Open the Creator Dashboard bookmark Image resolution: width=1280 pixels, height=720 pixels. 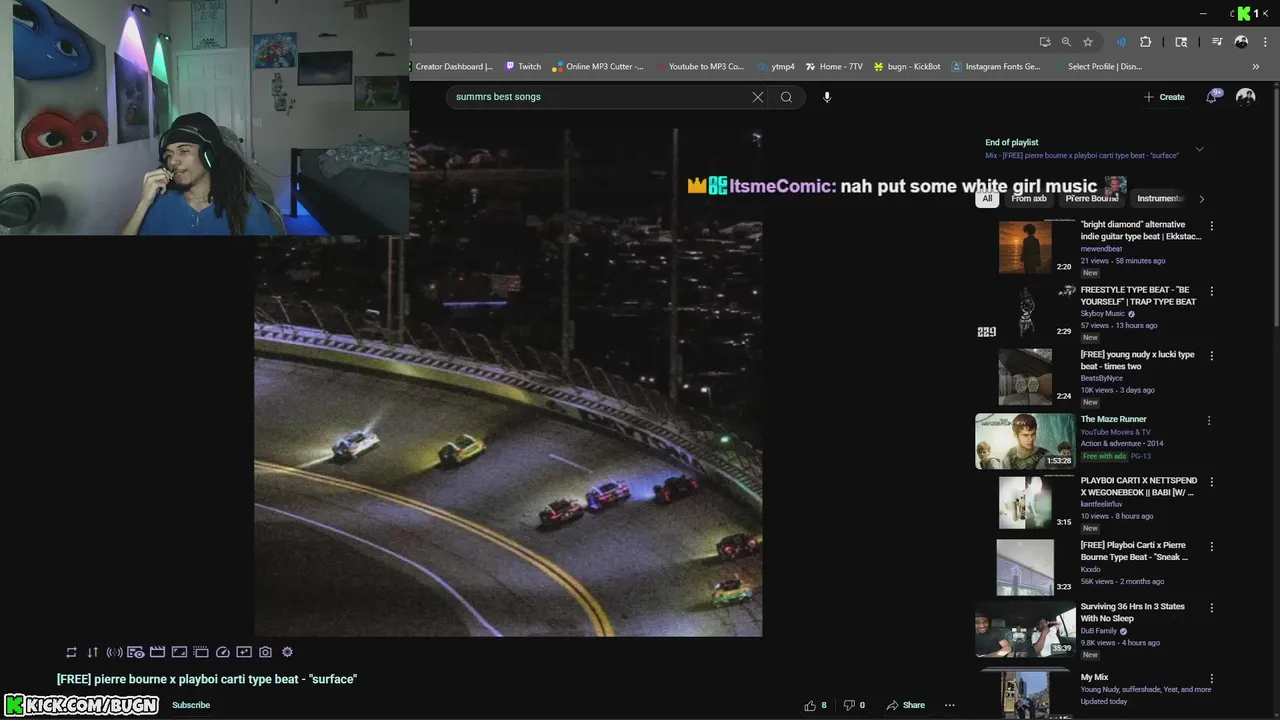tap(453, 67)
